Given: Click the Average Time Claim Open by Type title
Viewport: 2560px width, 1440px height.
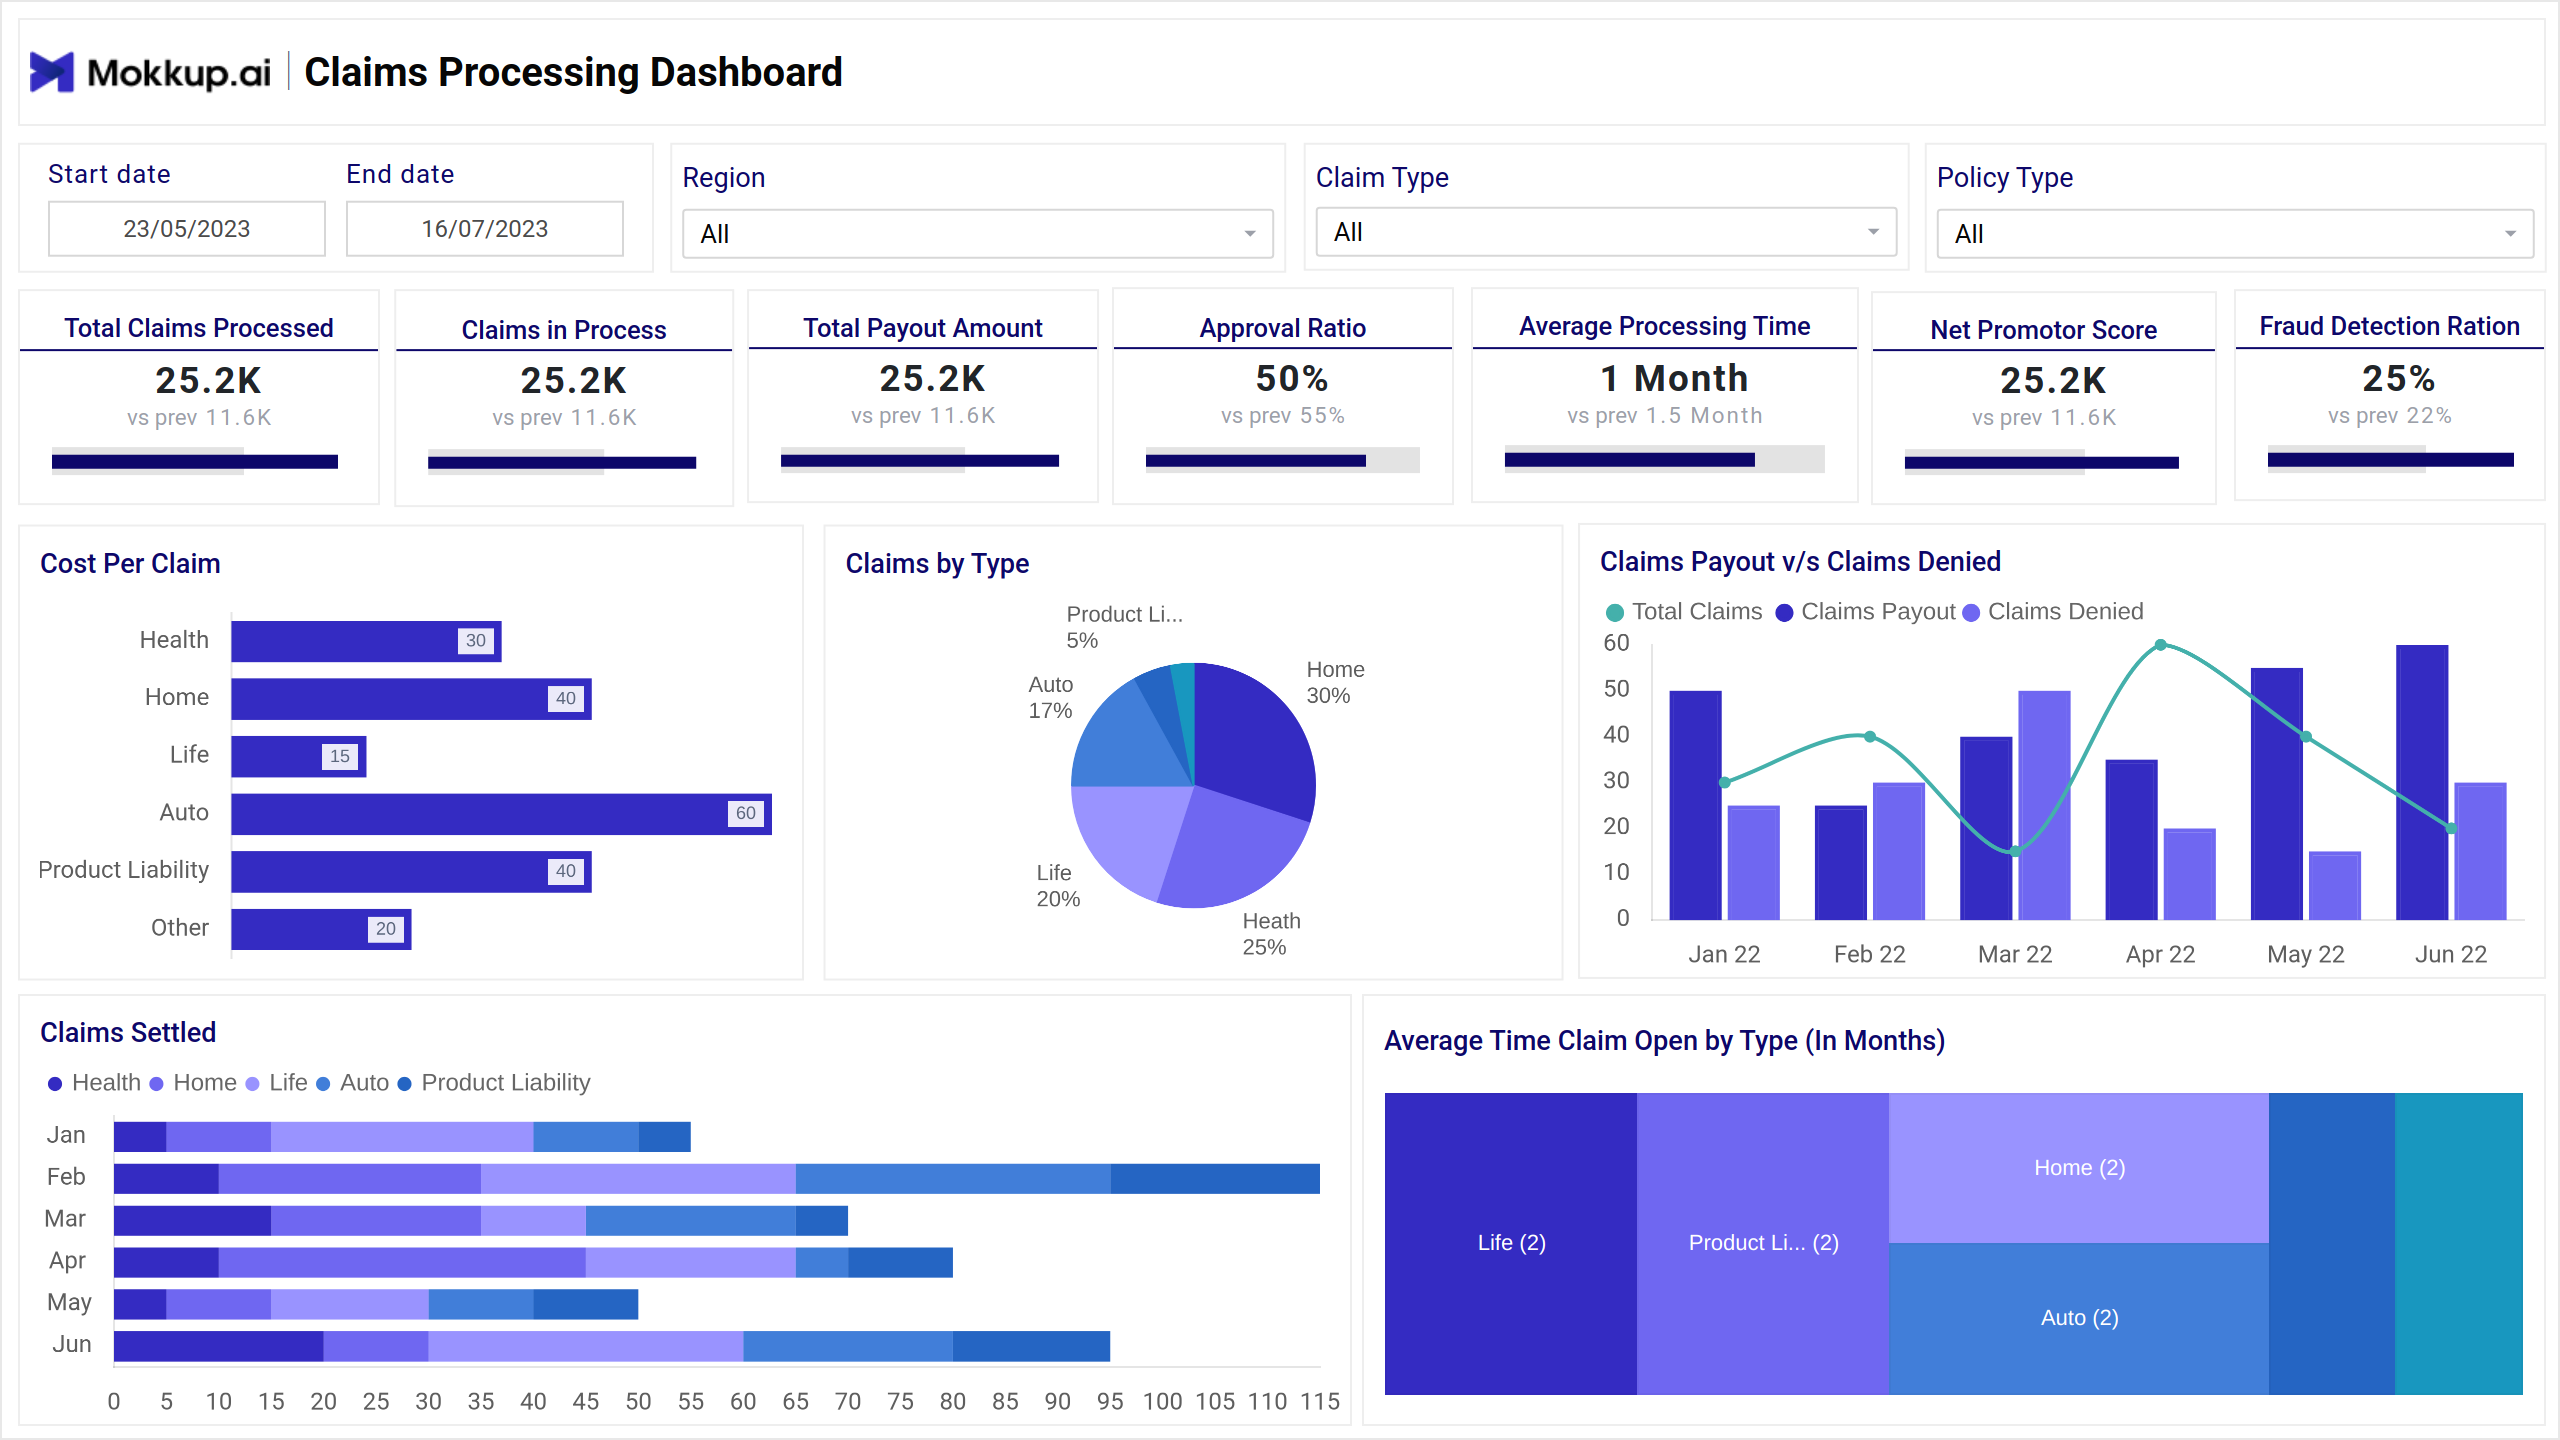Looking at the screenshot, I should click(1664, 1041).
